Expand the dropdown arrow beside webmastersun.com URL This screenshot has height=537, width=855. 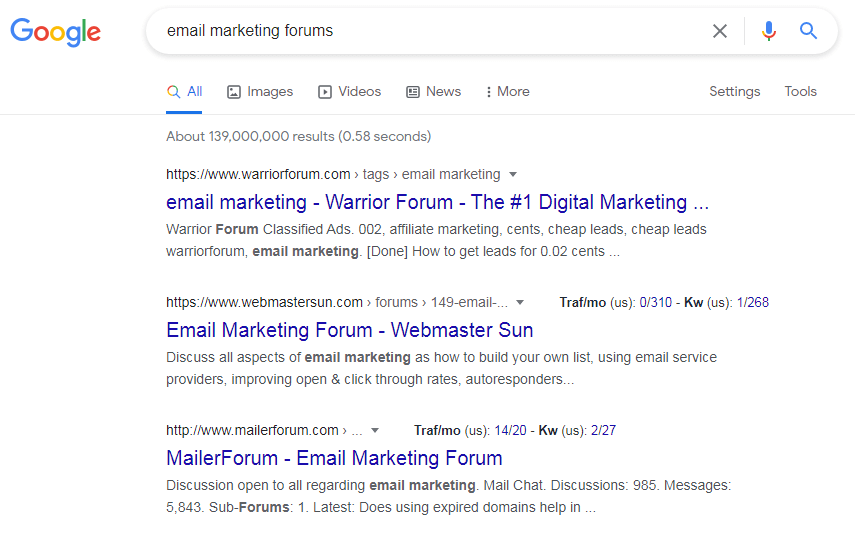[x=520, y=303]
